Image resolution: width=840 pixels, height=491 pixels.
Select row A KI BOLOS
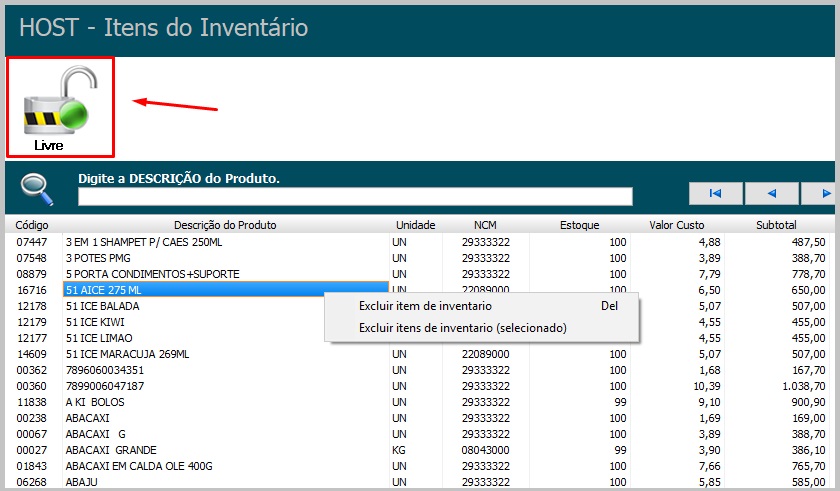pos(417,402)
